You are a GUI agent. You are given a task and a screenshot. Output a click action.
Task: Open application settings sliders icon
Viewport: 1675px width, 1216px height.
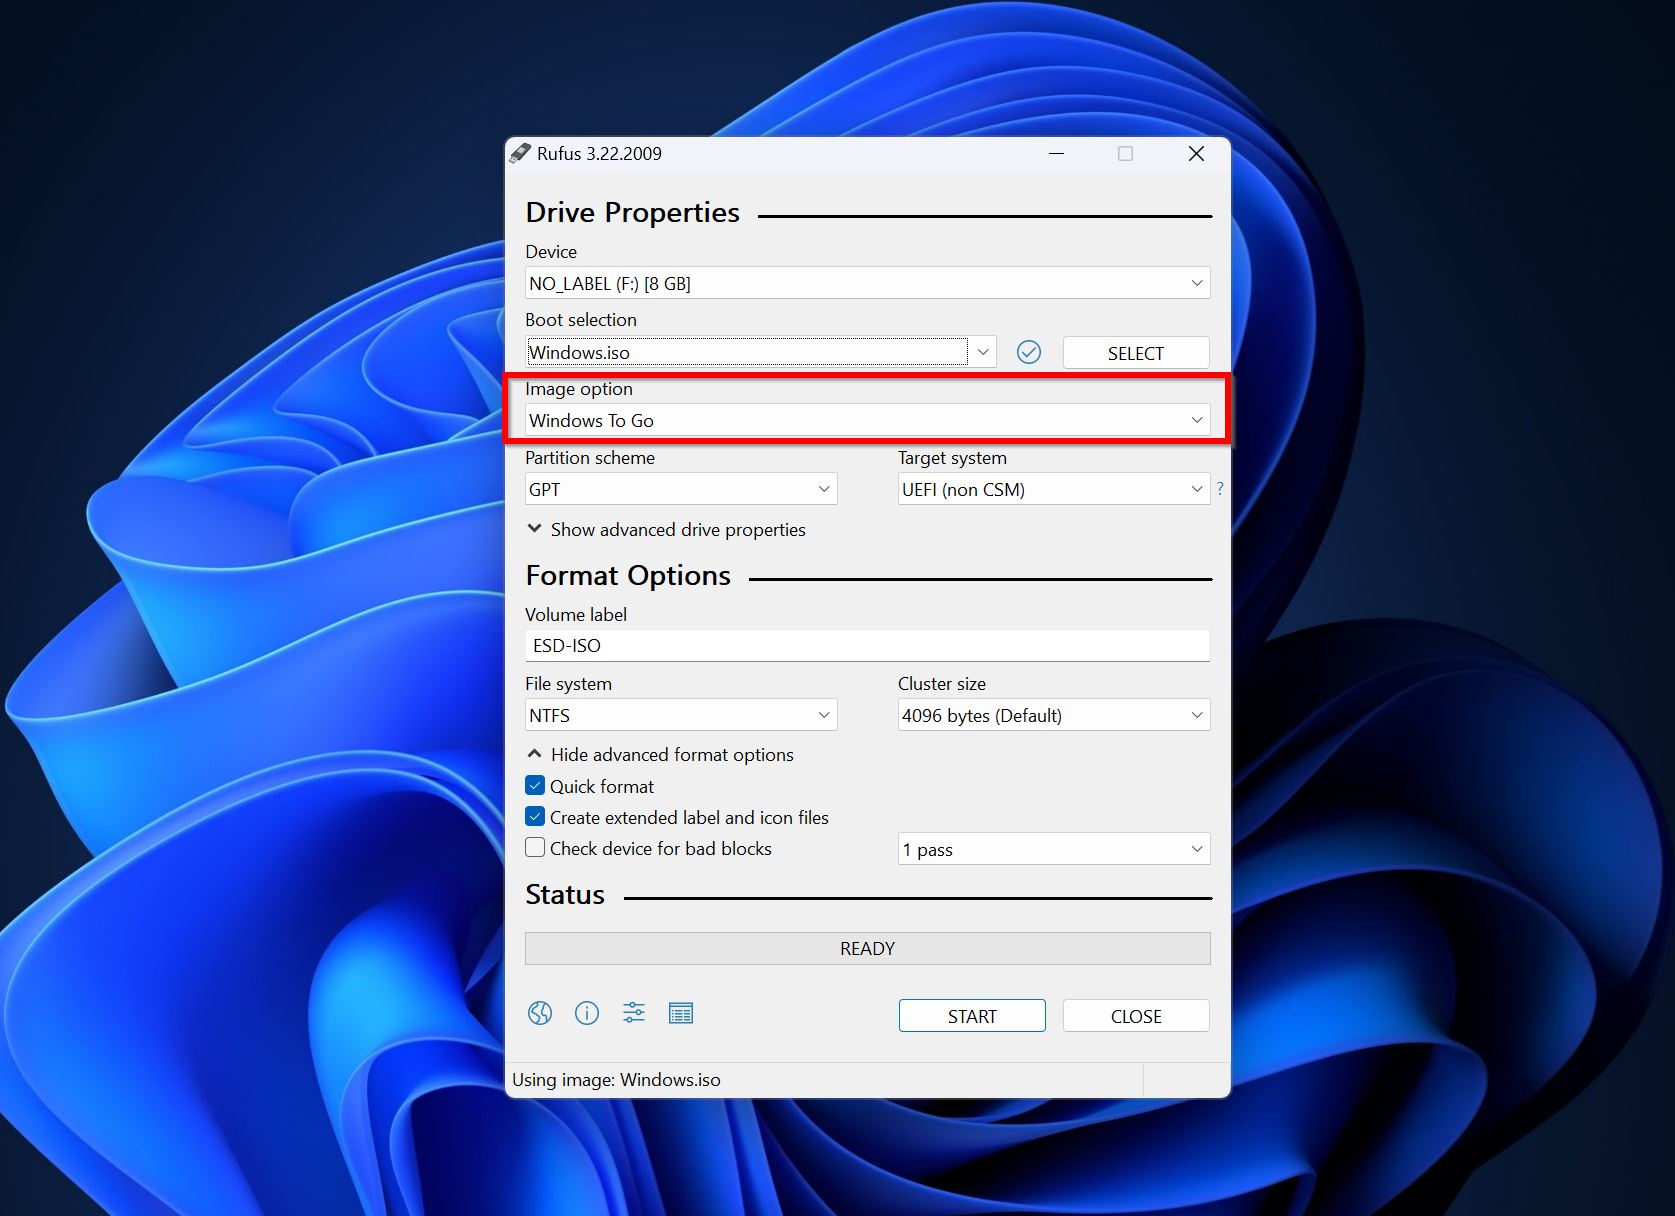(634, 1013)
